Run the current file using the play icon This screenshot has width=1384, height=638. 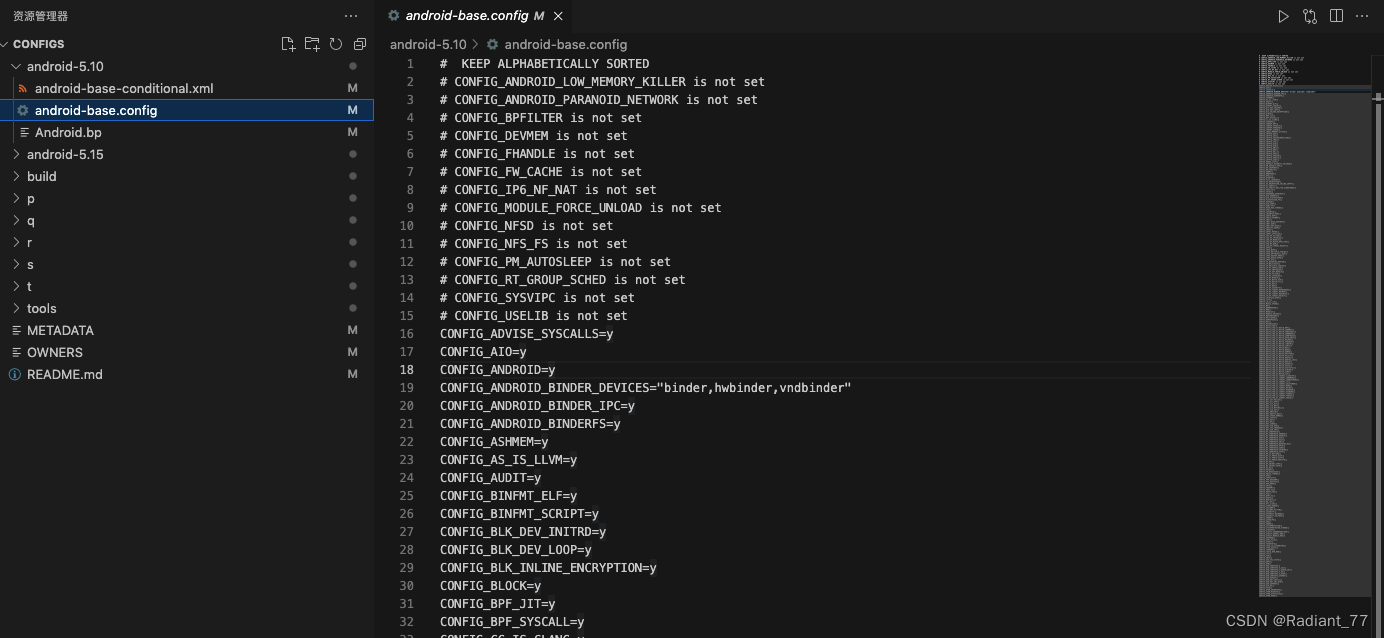(x=1283, y=16)
